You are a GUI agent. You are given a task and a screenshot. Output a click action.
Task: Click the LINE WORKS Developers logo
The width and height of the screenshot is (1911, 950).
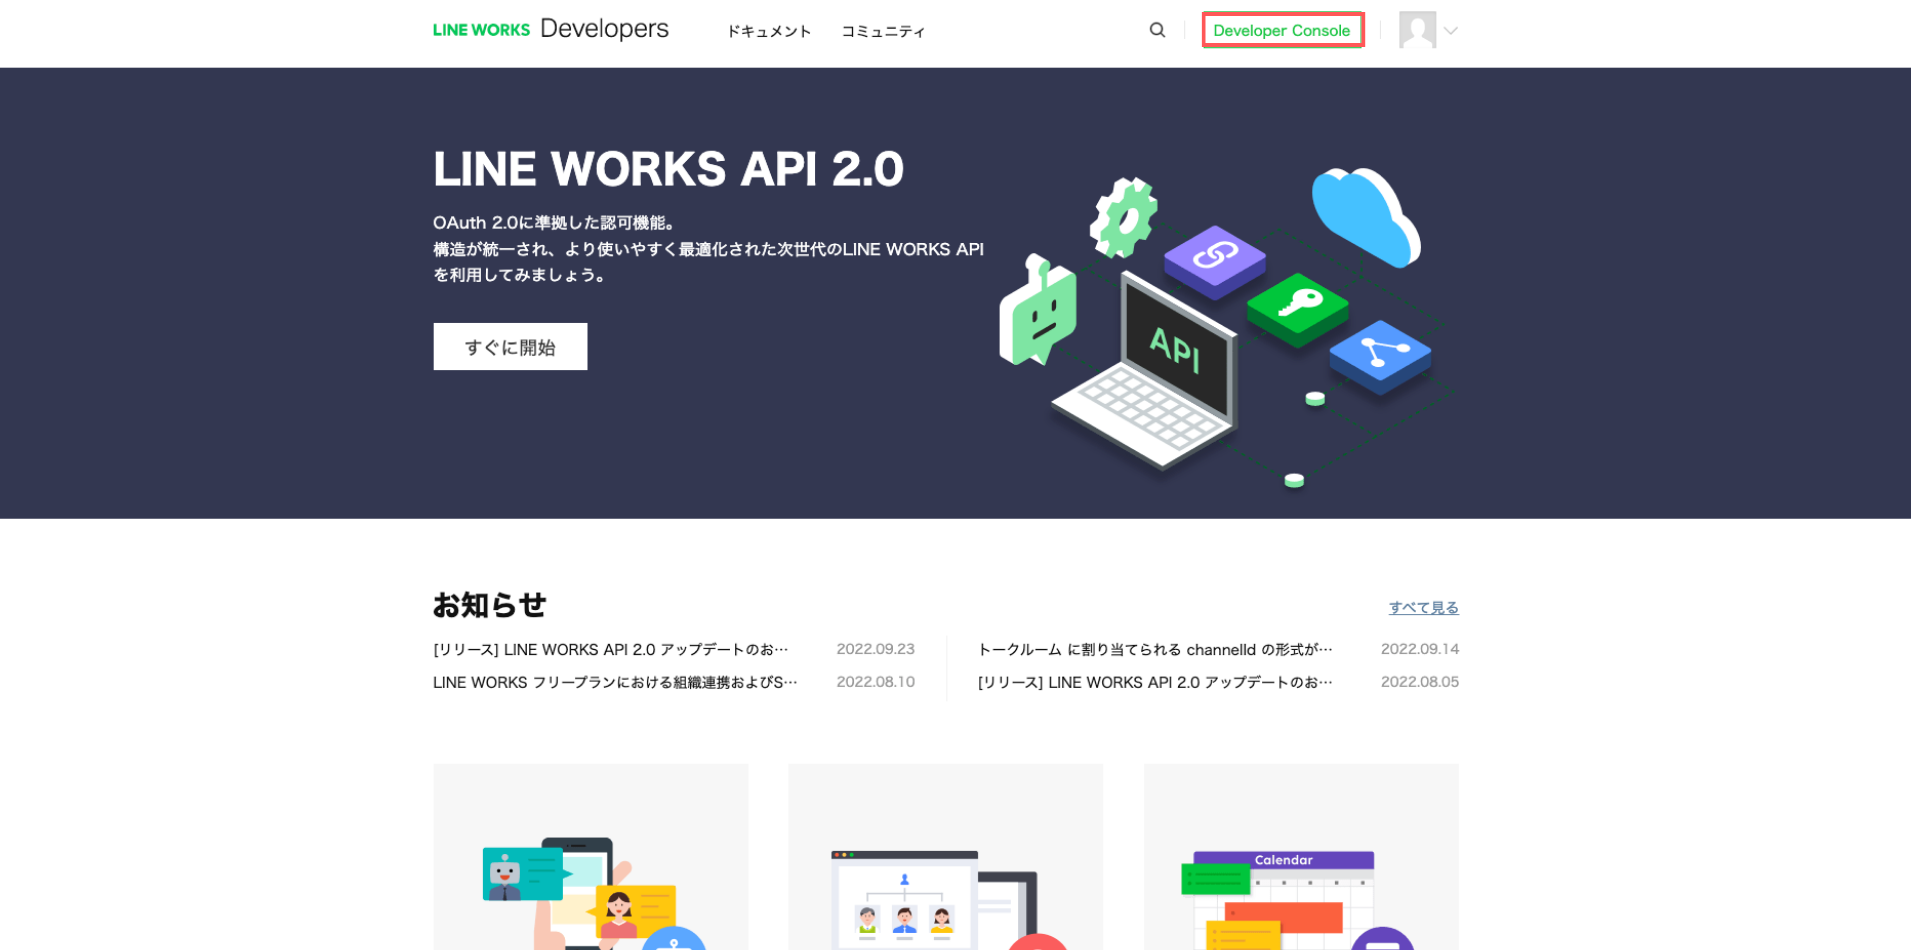[550, 29]
